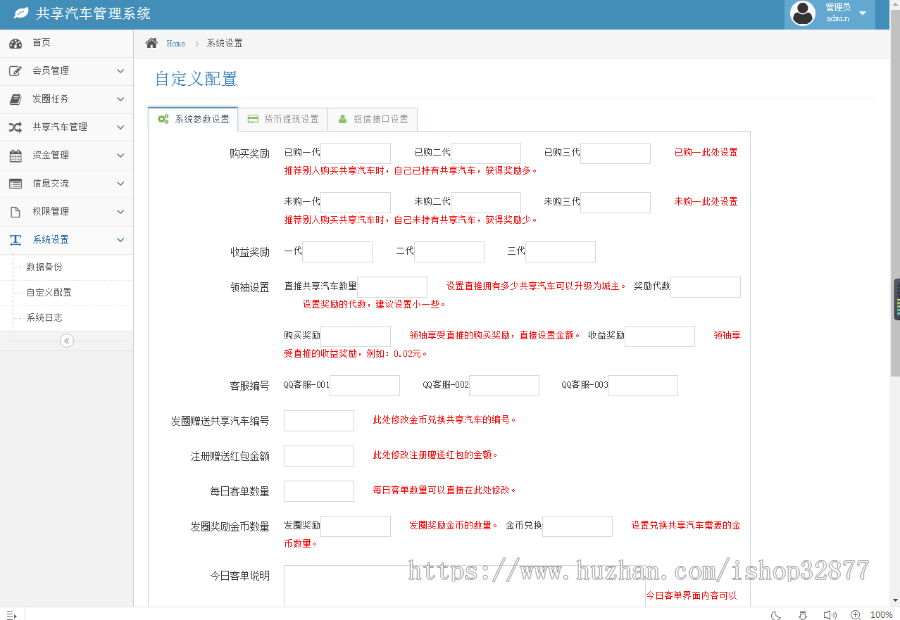Click the Home breadcrumb link
900x620 pixels.
(x=175, y=43)
